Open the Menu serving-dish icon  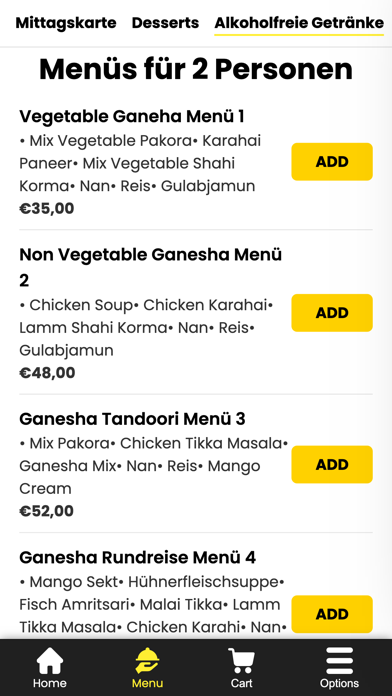click(x=147, y=660)
